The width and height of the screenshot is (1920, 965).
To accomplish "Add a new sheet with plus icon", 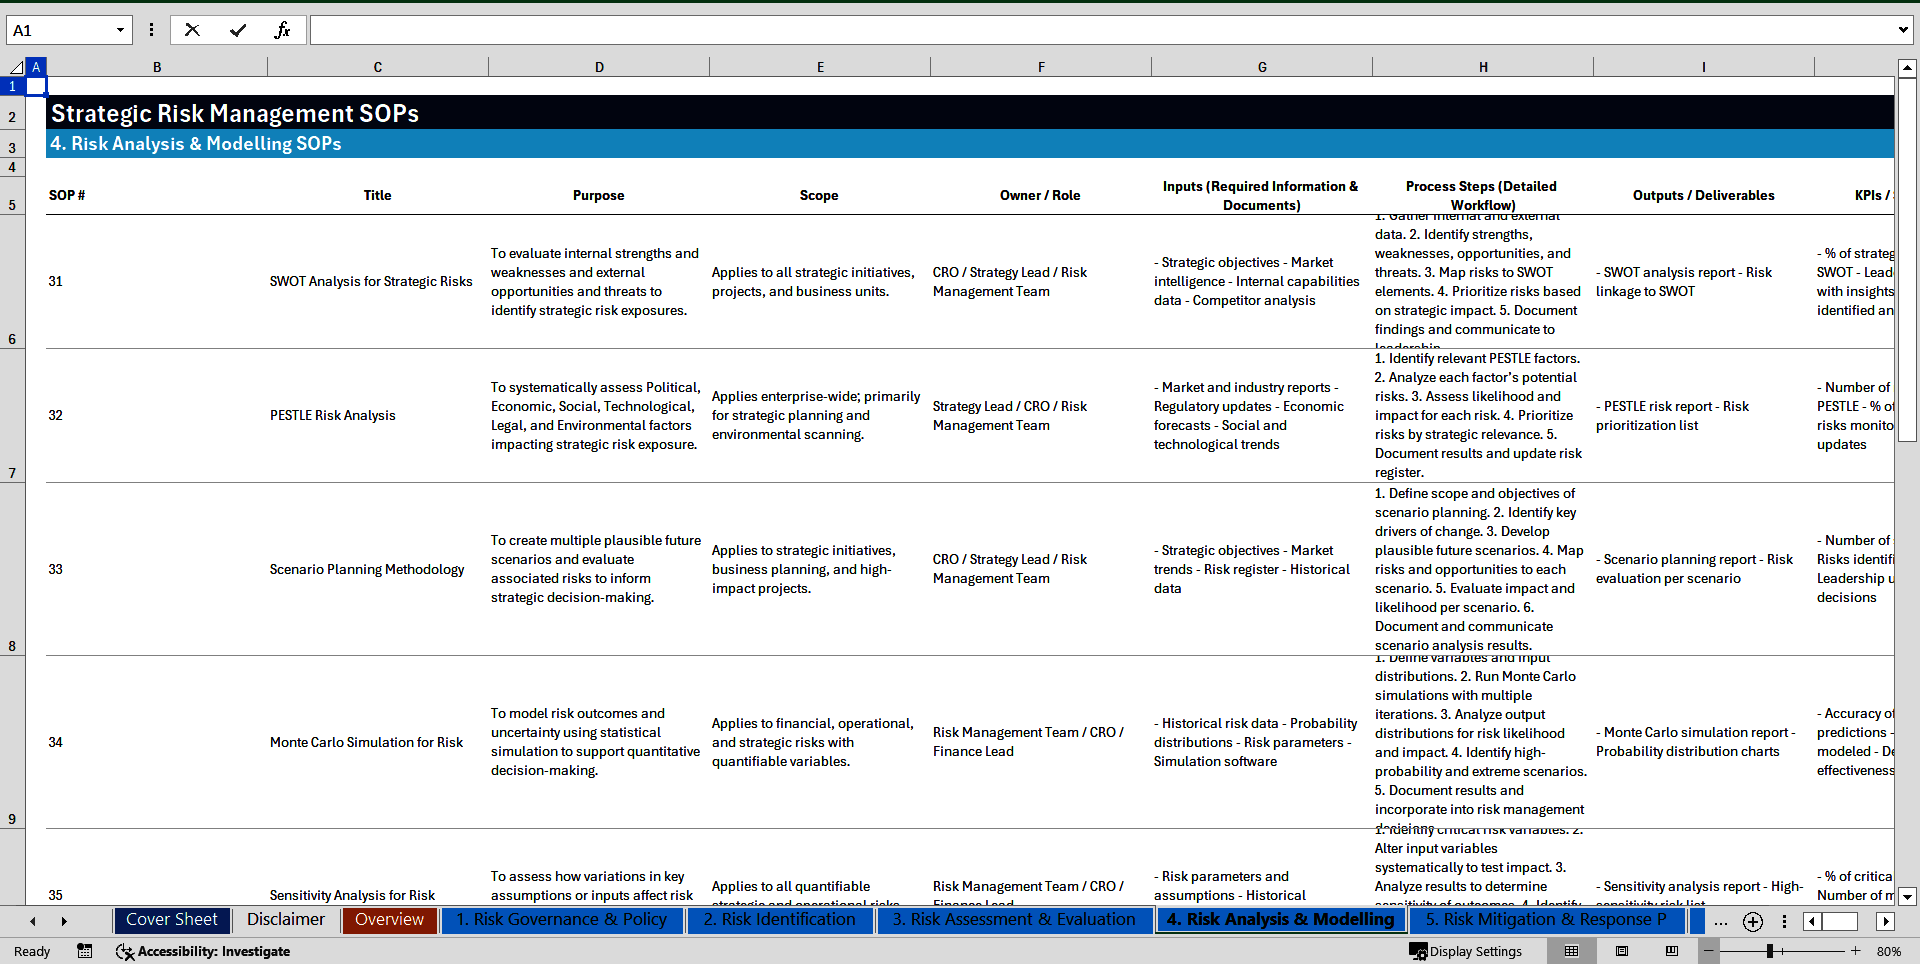I will click(x=1752, y=921).
